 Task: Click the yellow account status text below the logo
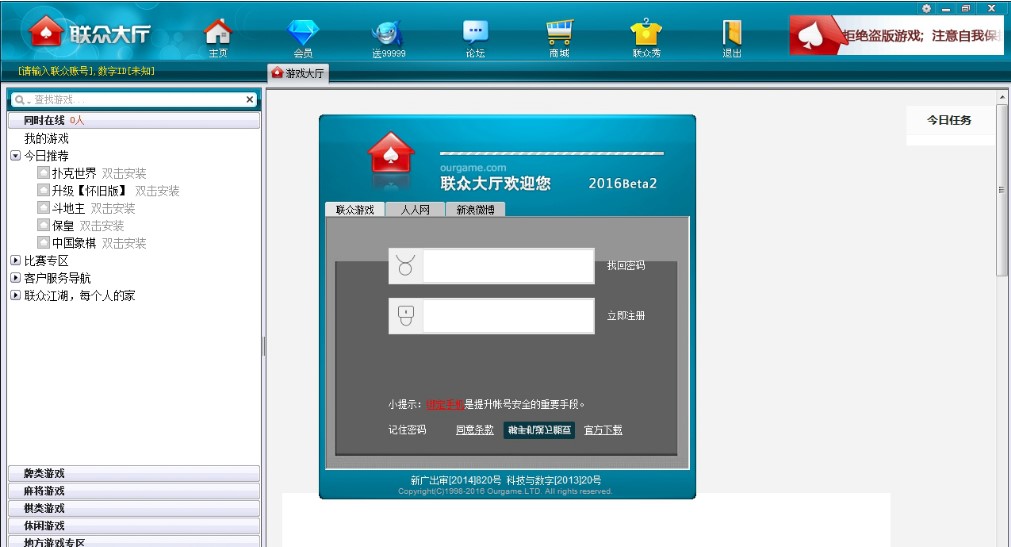coord(86,71)
